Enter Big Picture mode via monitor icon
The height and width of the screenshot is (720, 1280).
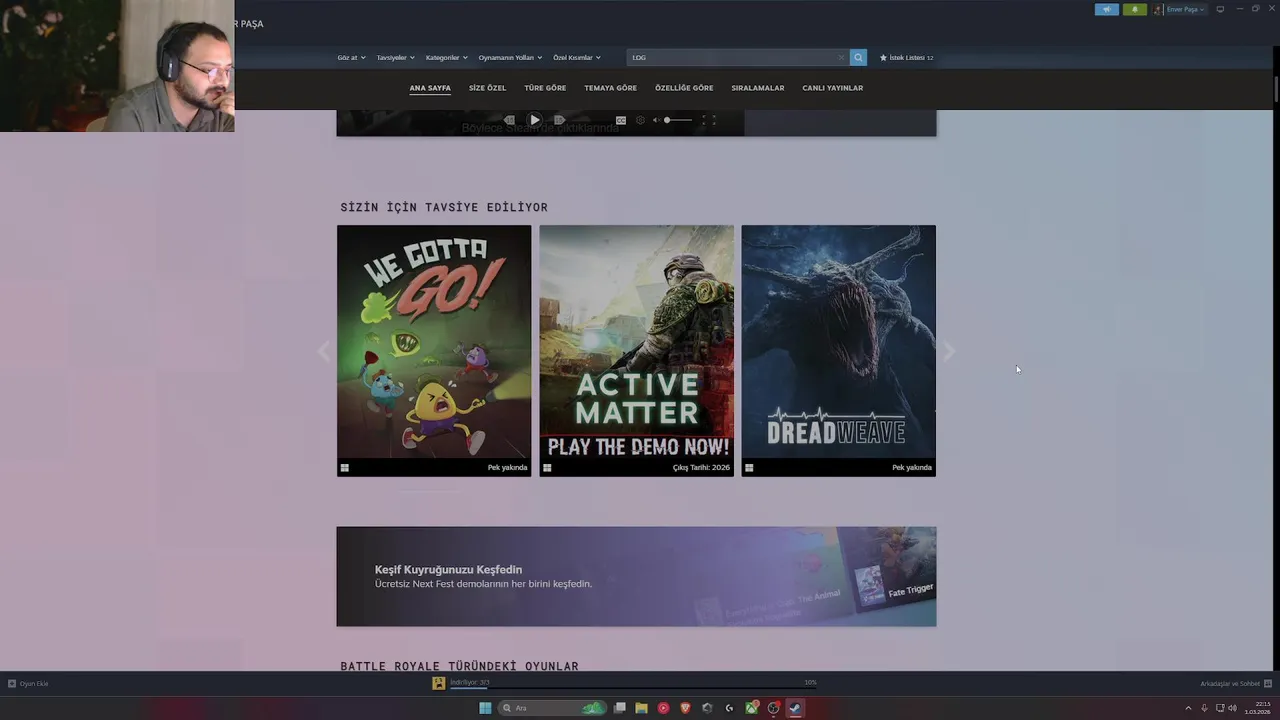[x=1220, y=9]
